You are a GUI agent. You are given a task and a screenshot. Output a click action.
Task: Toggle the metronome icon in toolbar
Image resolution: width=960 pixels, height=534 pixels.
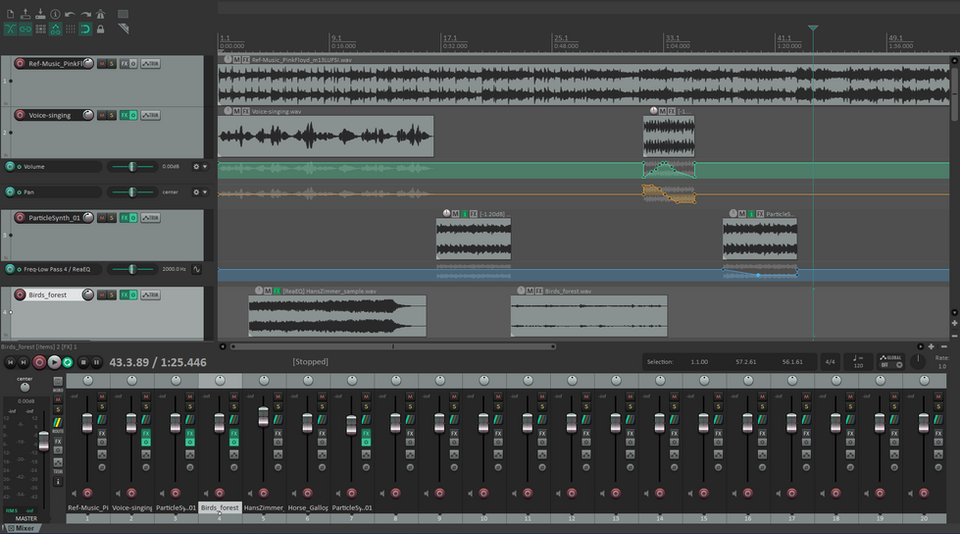click(100, 14)
